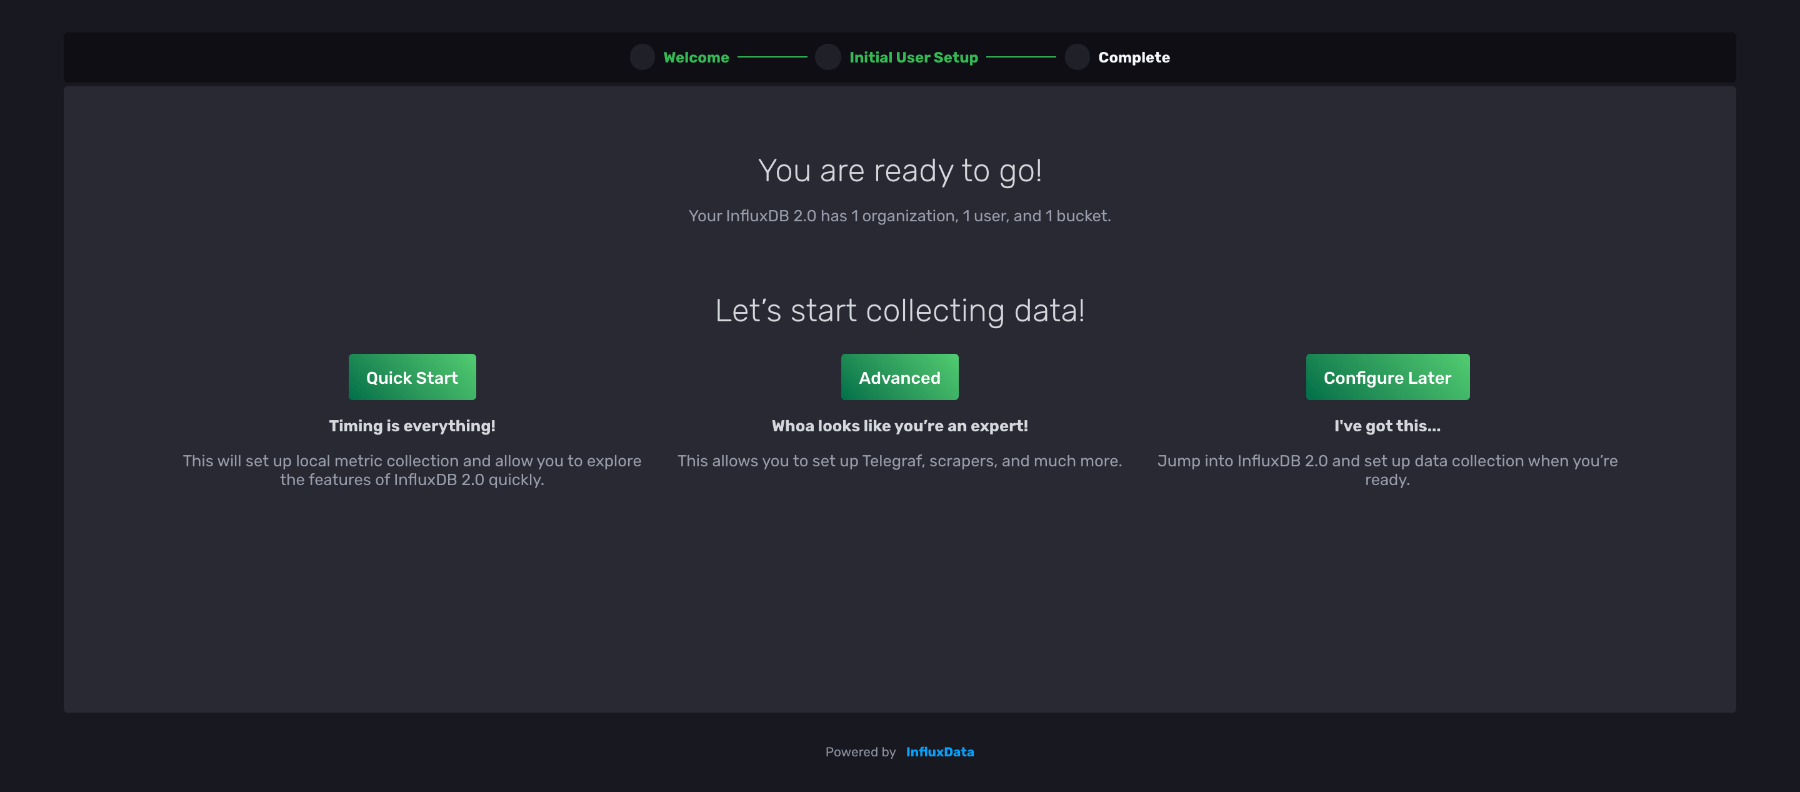This screenshot has height=792, width=1800.
Task: Click the 'Jump into InfluxDB 2.0' description
Action: click(x=1387, y=470)
